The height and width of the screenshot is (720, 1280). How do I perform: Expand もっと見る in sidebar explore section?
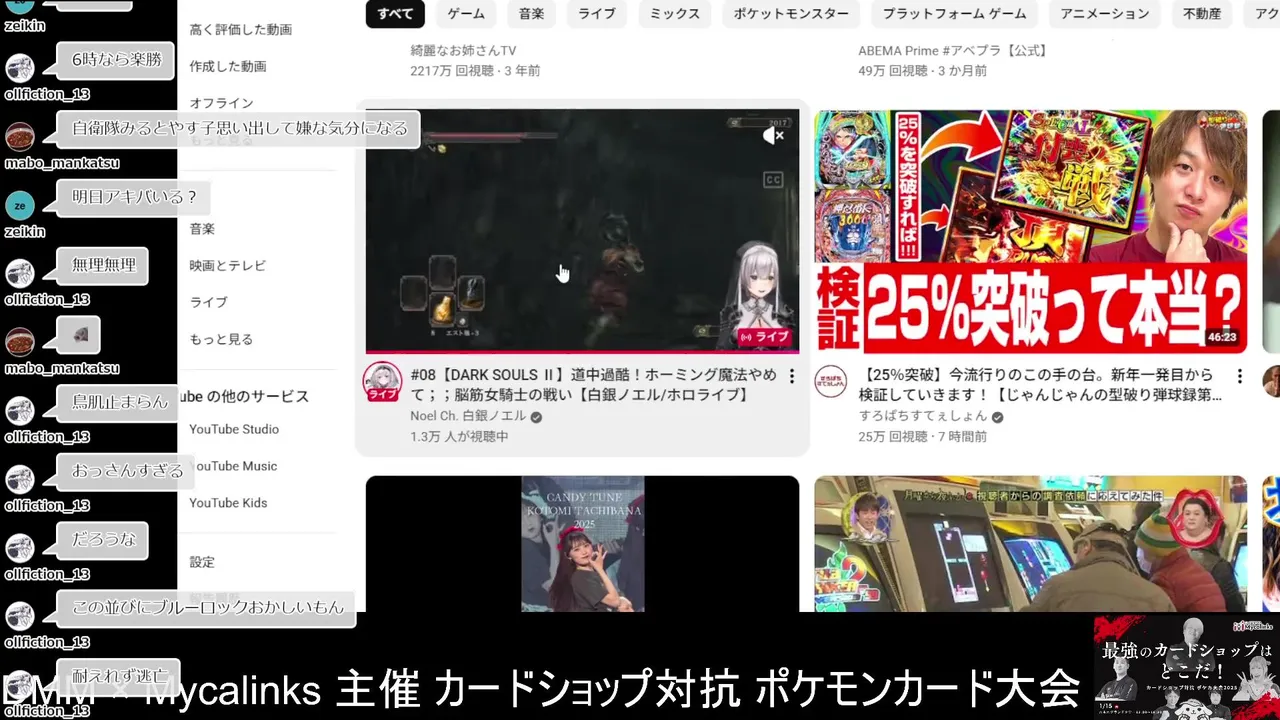pyautogui.click(x=221, y=339)
